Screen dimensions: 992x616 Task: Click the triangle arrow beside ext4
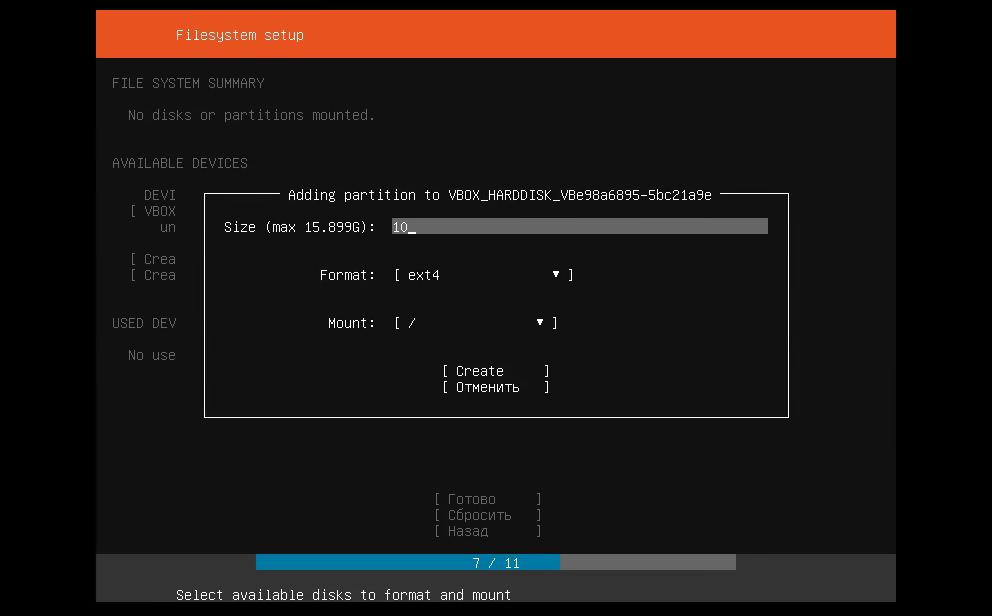point(556,274)
